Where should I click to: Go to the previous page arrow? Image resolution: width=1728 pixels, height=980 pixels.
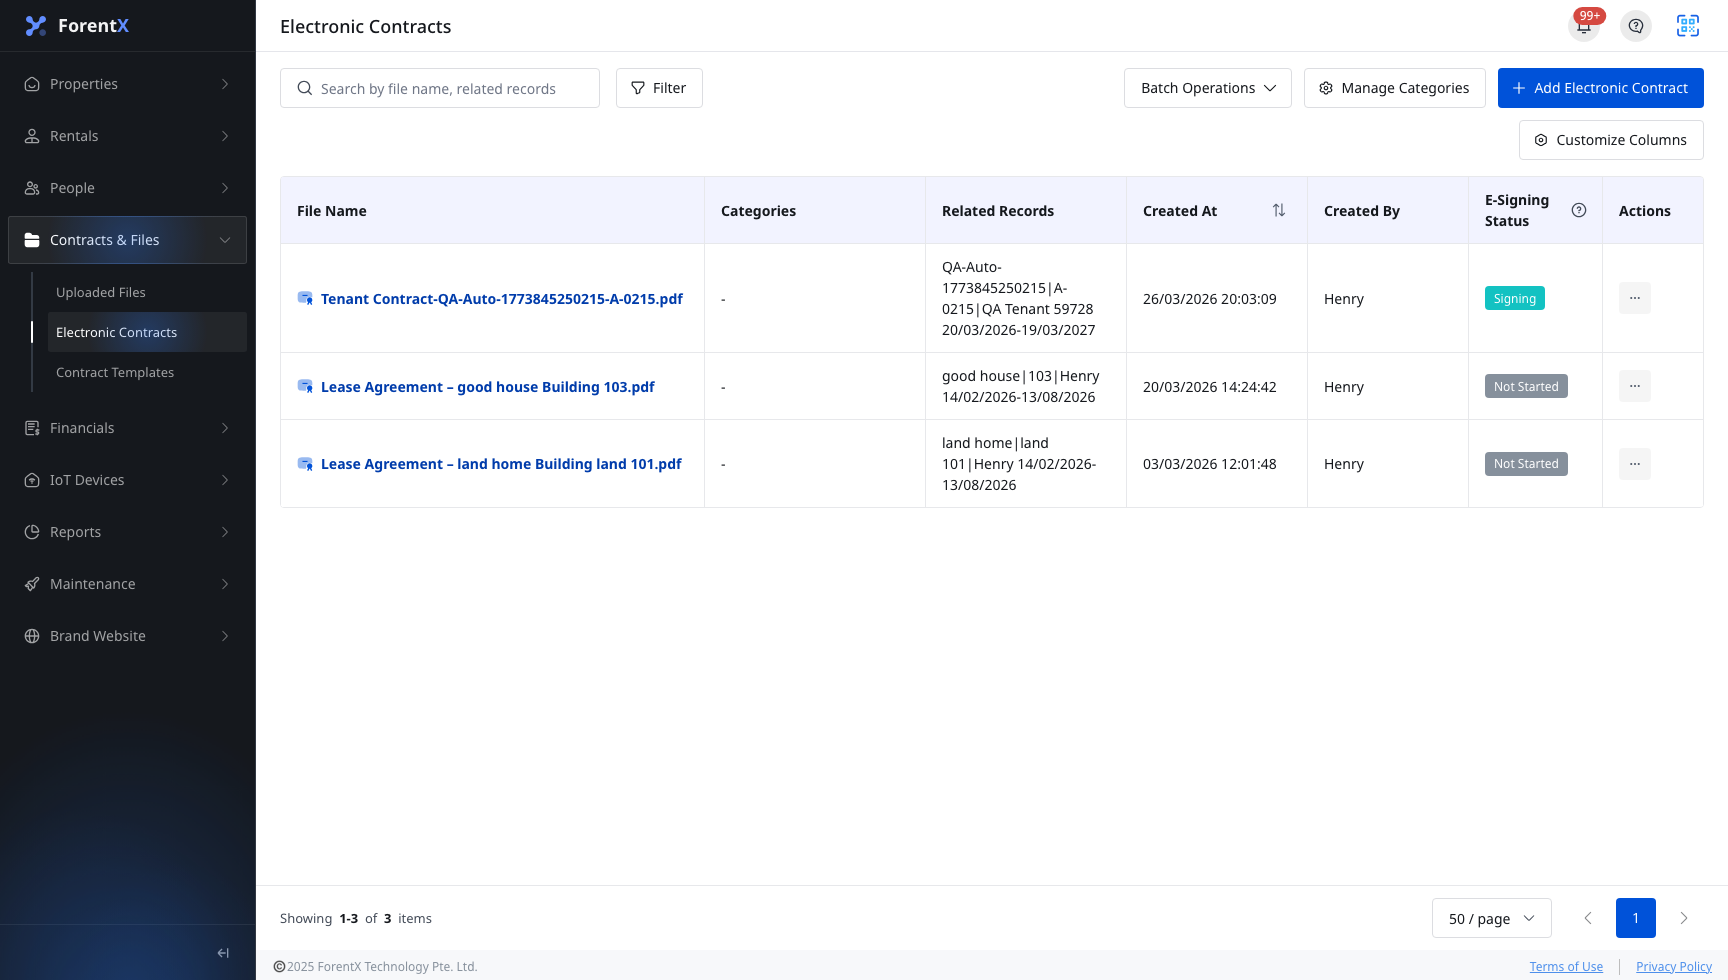(x=1588, y=918)
